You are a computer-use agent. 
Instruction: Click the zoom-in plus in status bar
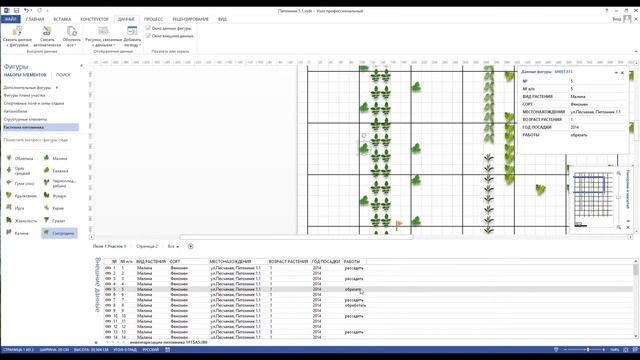[603, 350]
